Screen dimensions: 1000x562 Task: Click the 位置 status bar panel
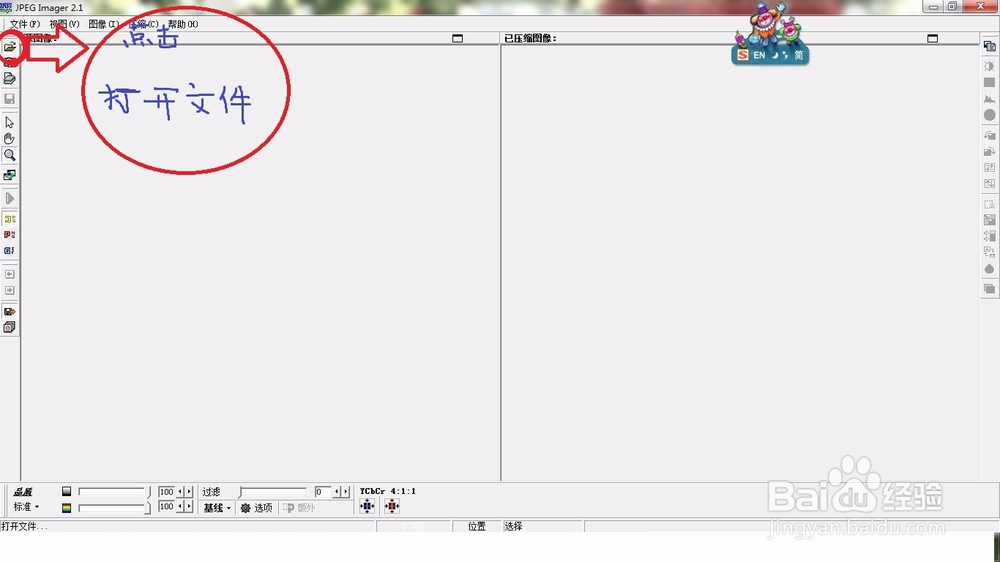[x=477, y=526]
